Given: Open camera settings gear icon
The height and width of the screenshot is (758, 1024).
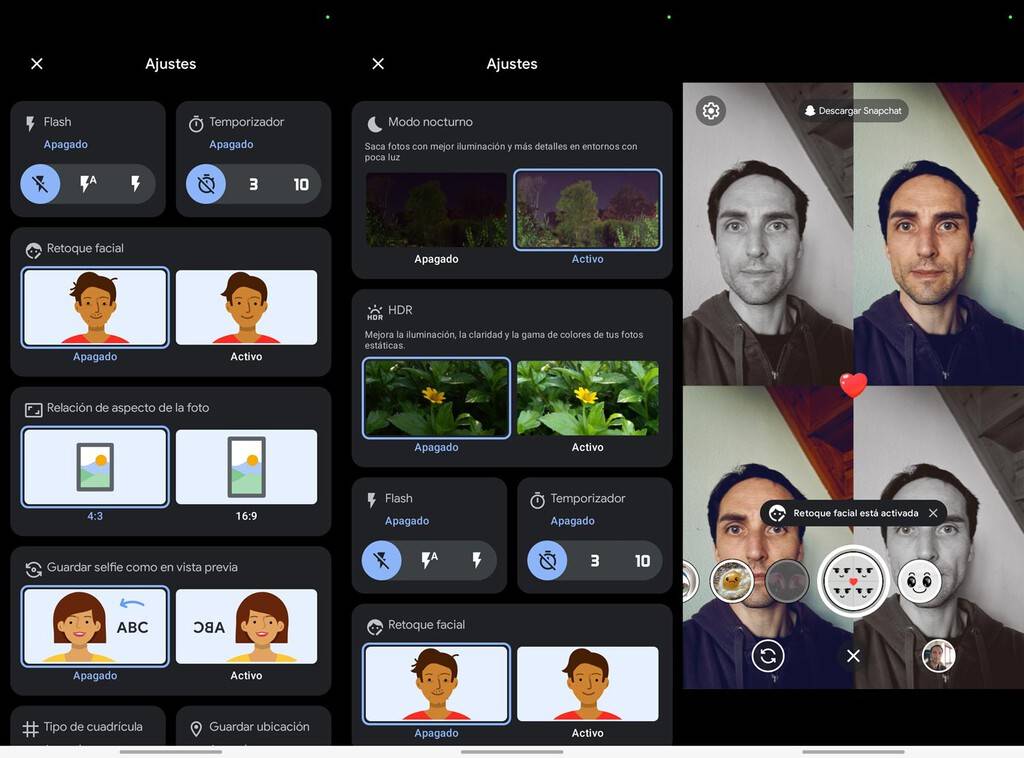Looking at the screenshot, I should 711,111.
